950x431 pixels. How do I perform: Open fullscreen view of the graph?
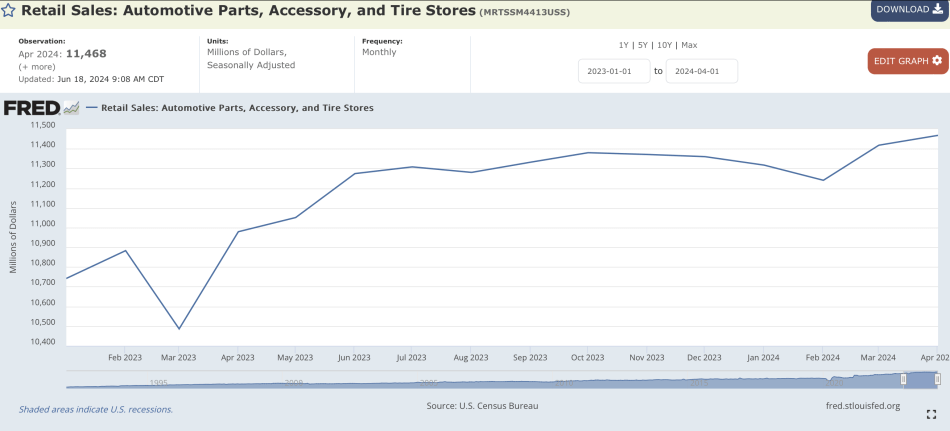(932, 415)
